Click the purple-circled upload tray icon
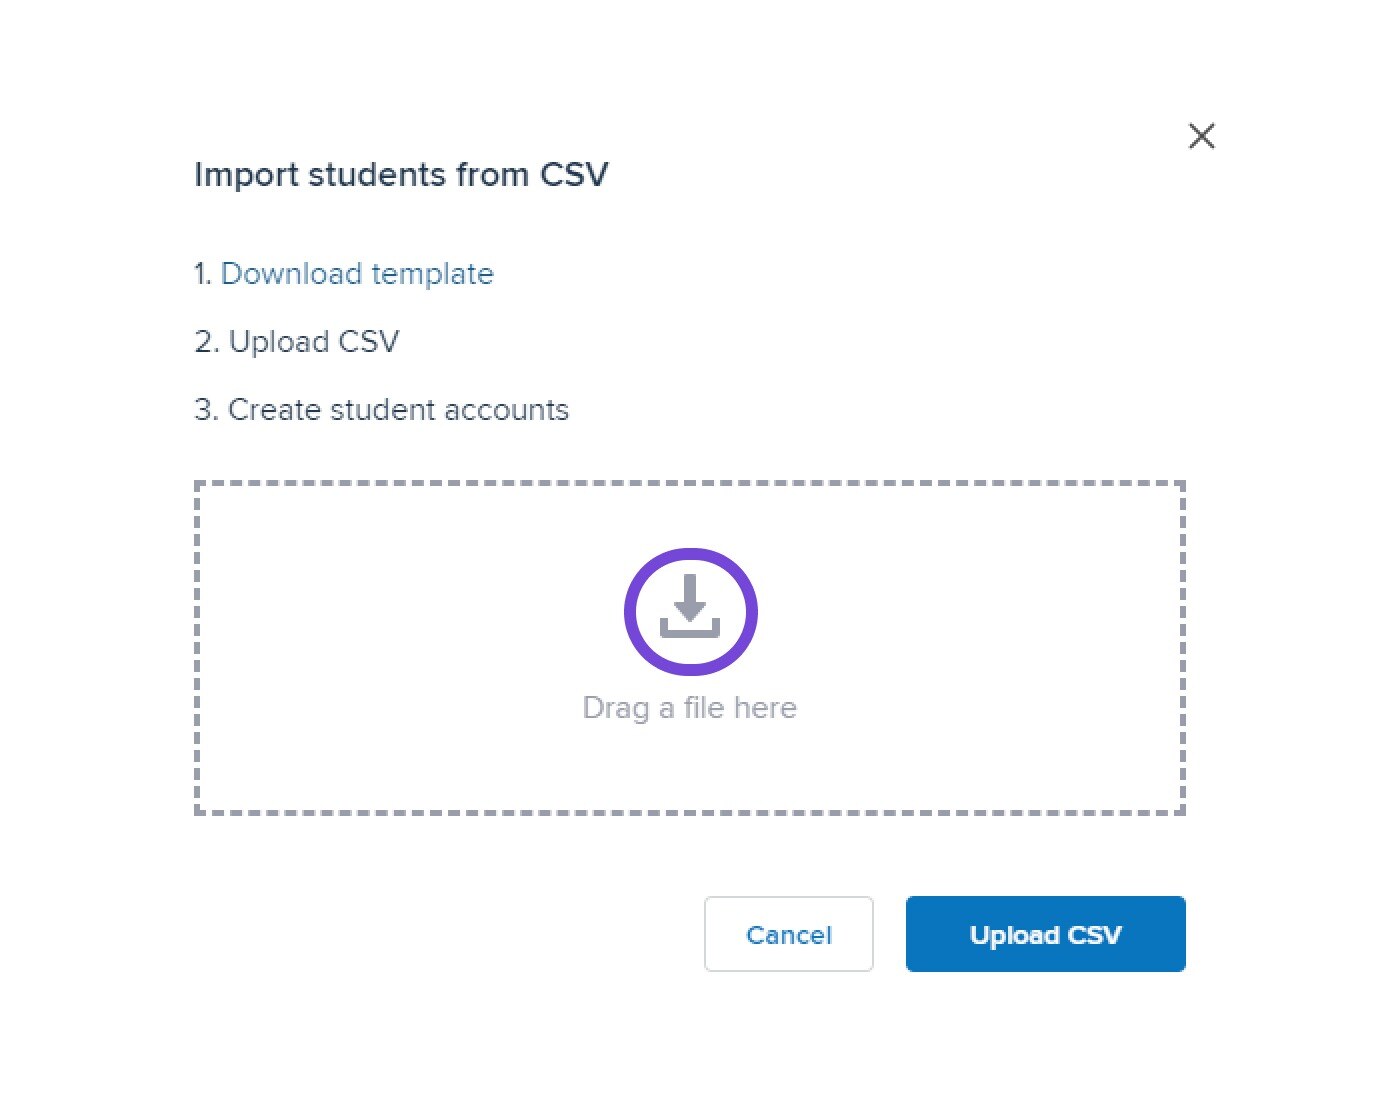Screen dimensions: 1382x1118 click(x=690, y=611)
